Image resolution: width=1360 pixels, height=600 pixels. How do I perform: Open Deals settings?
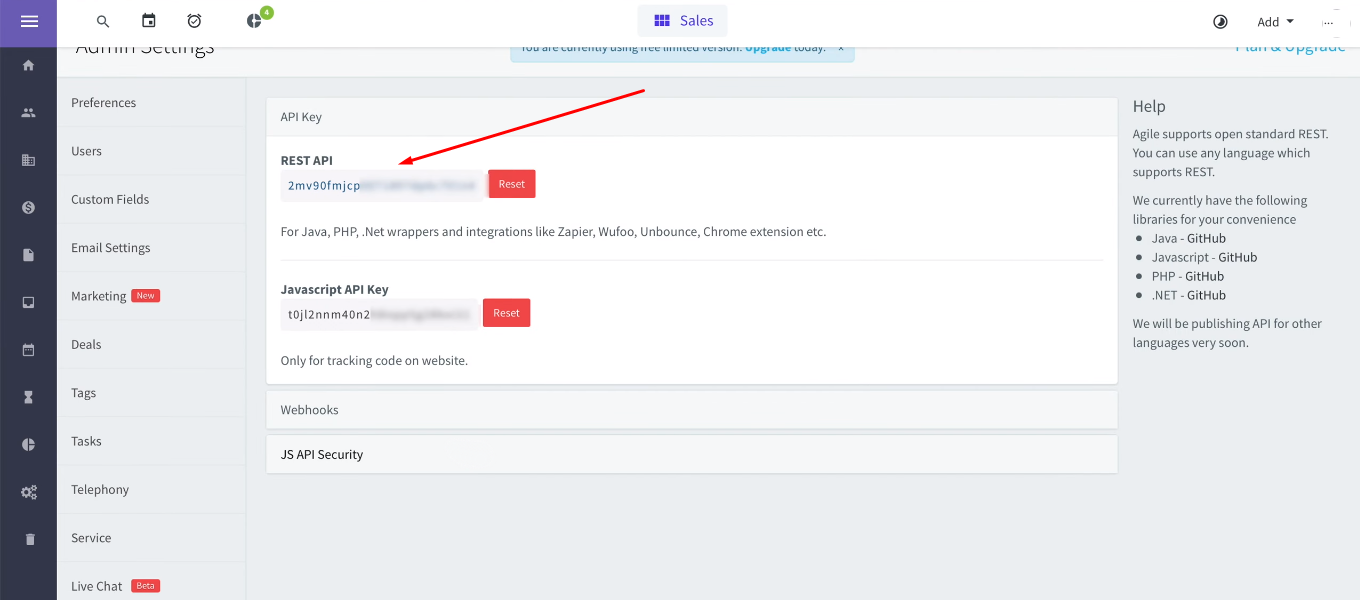point(151,345)
